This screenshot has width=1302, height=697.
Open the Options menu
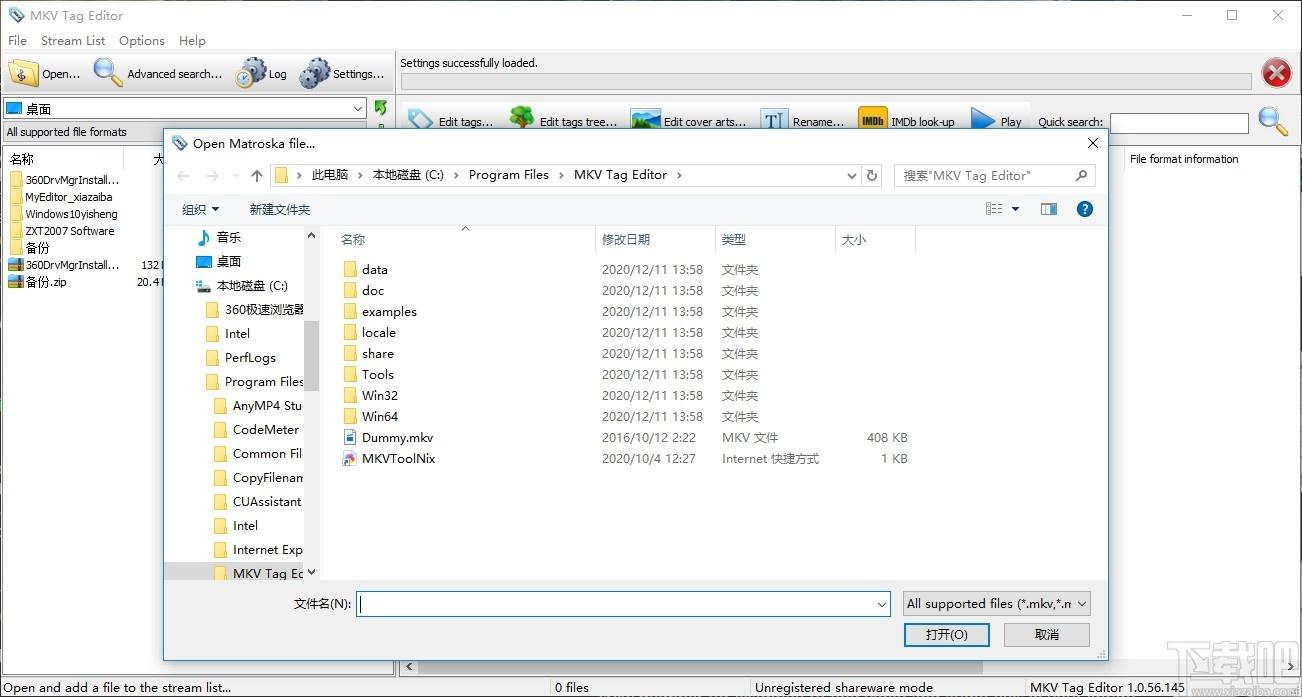coord(142,41)
